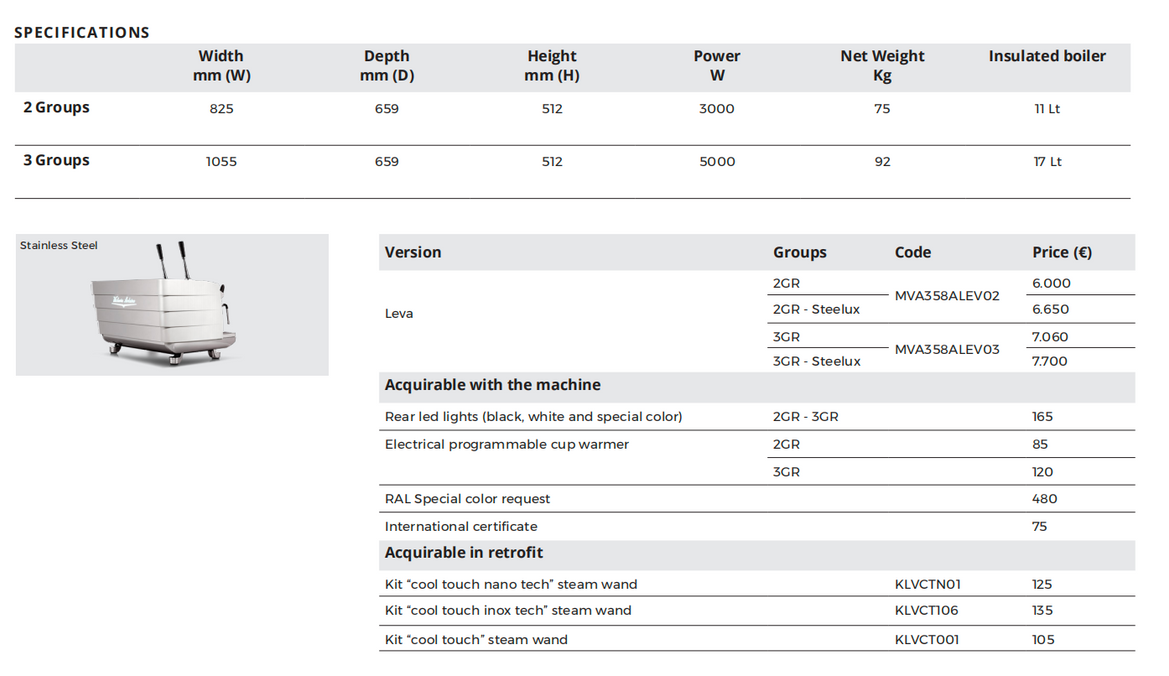1169x676 pixels.
Task: Click the Stainless Steel machine image
Action: tap(171, 305)
